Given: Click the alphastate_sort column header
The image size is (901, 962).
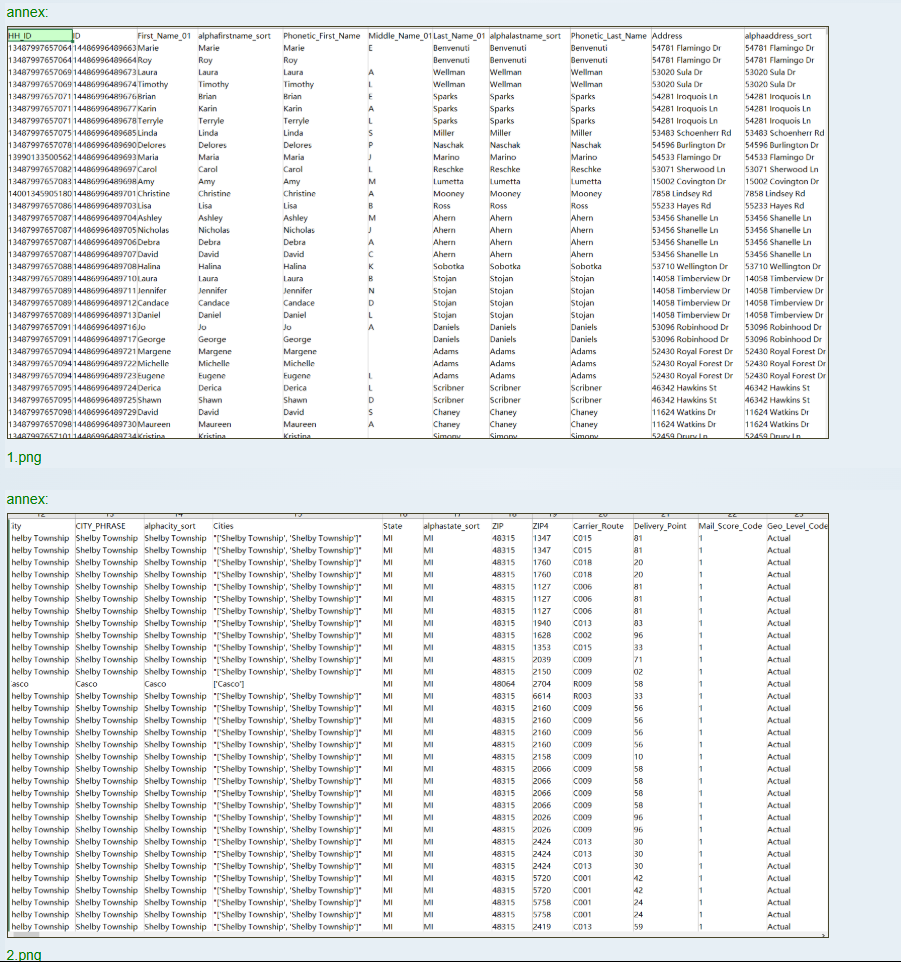Looking at the screenshot, I should (x=450, y=526).
